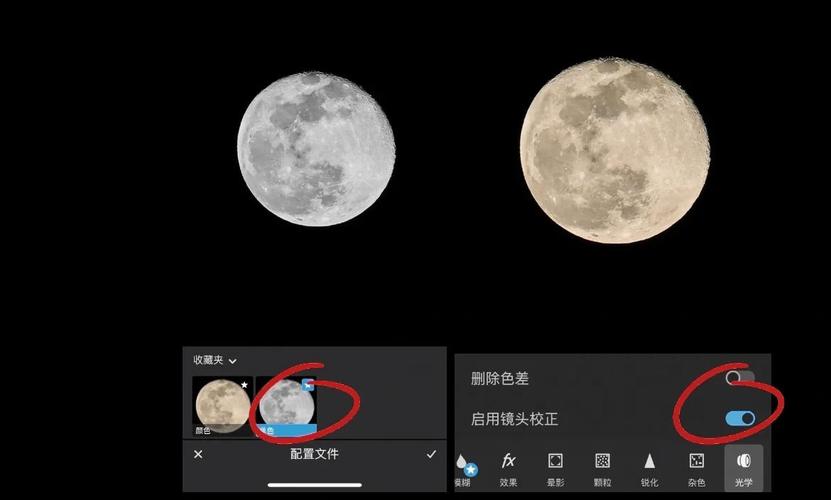Open the 杂色 noise tool
The image size is (831, 500).
[x=696, y=470]
